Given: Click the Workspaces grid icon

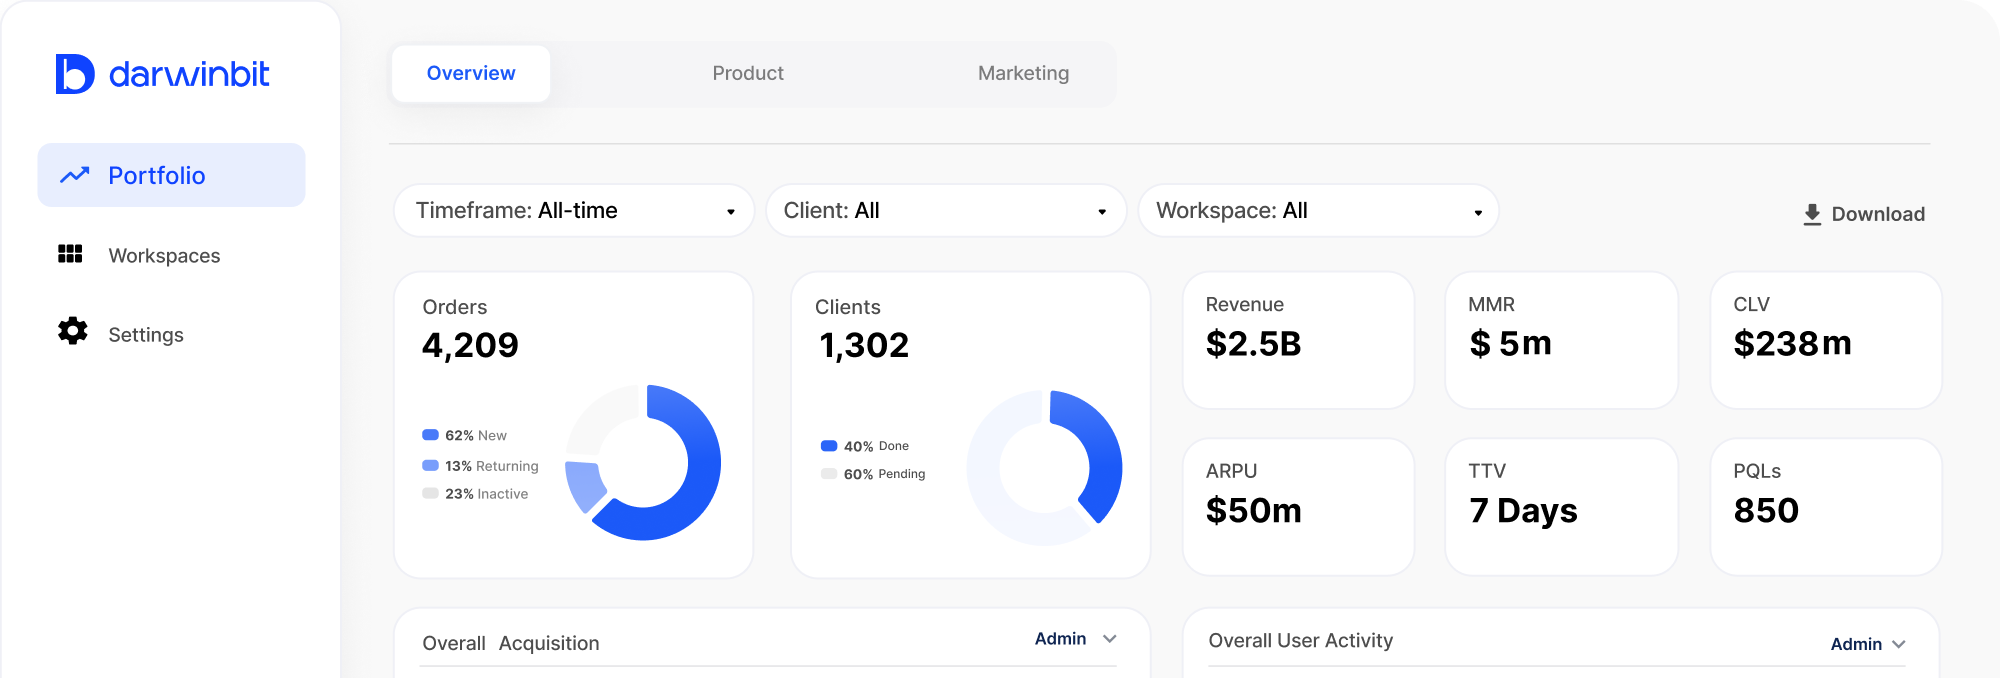Looking at the screenshot, I should click(x=70, y=254).
